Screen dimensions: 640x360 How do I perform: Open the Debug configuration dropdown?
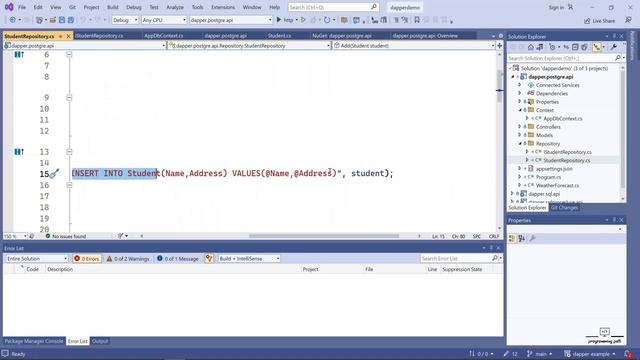pos(125,20)
